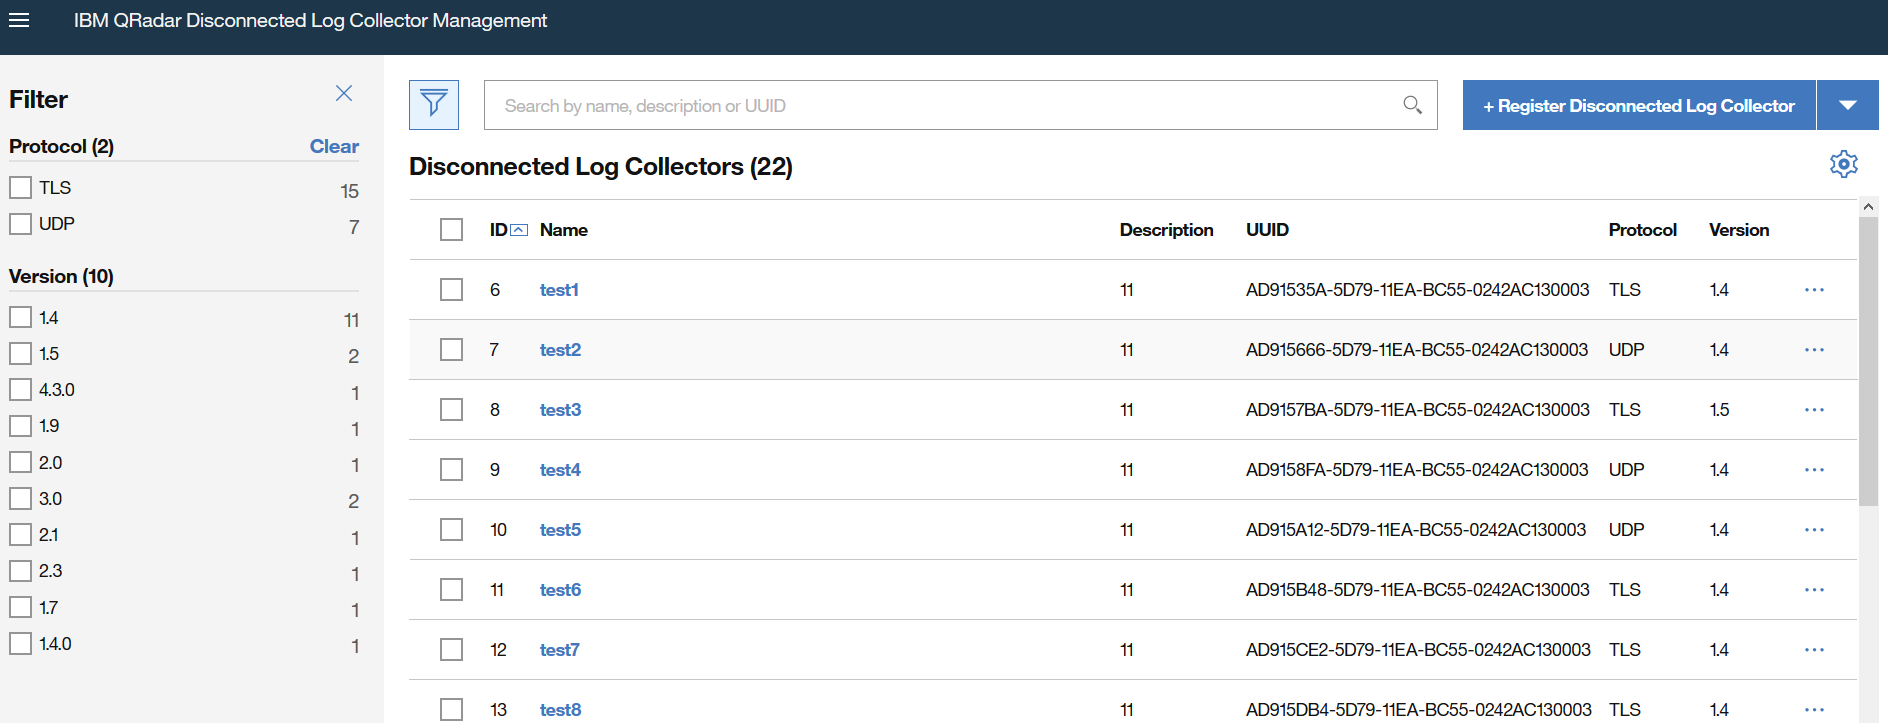Open the test3 collector link
Screen dimensions: 1888x723
click(x=560, y=410)
